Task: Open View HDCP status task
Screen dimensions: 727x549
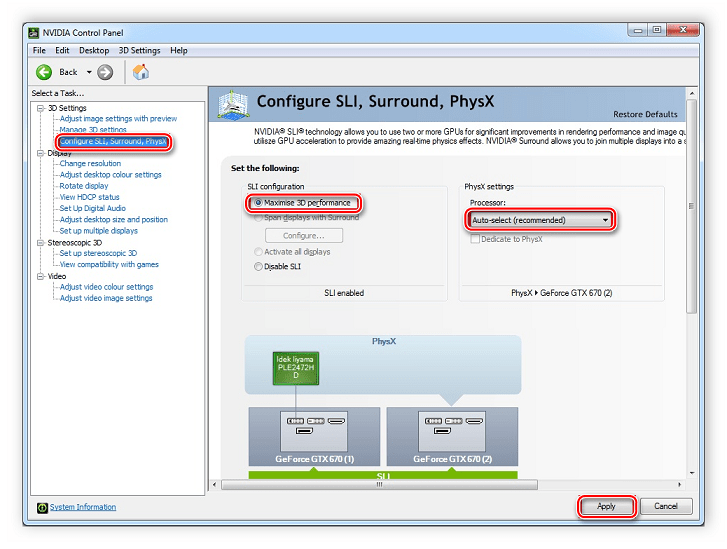Action: (89, 197)
